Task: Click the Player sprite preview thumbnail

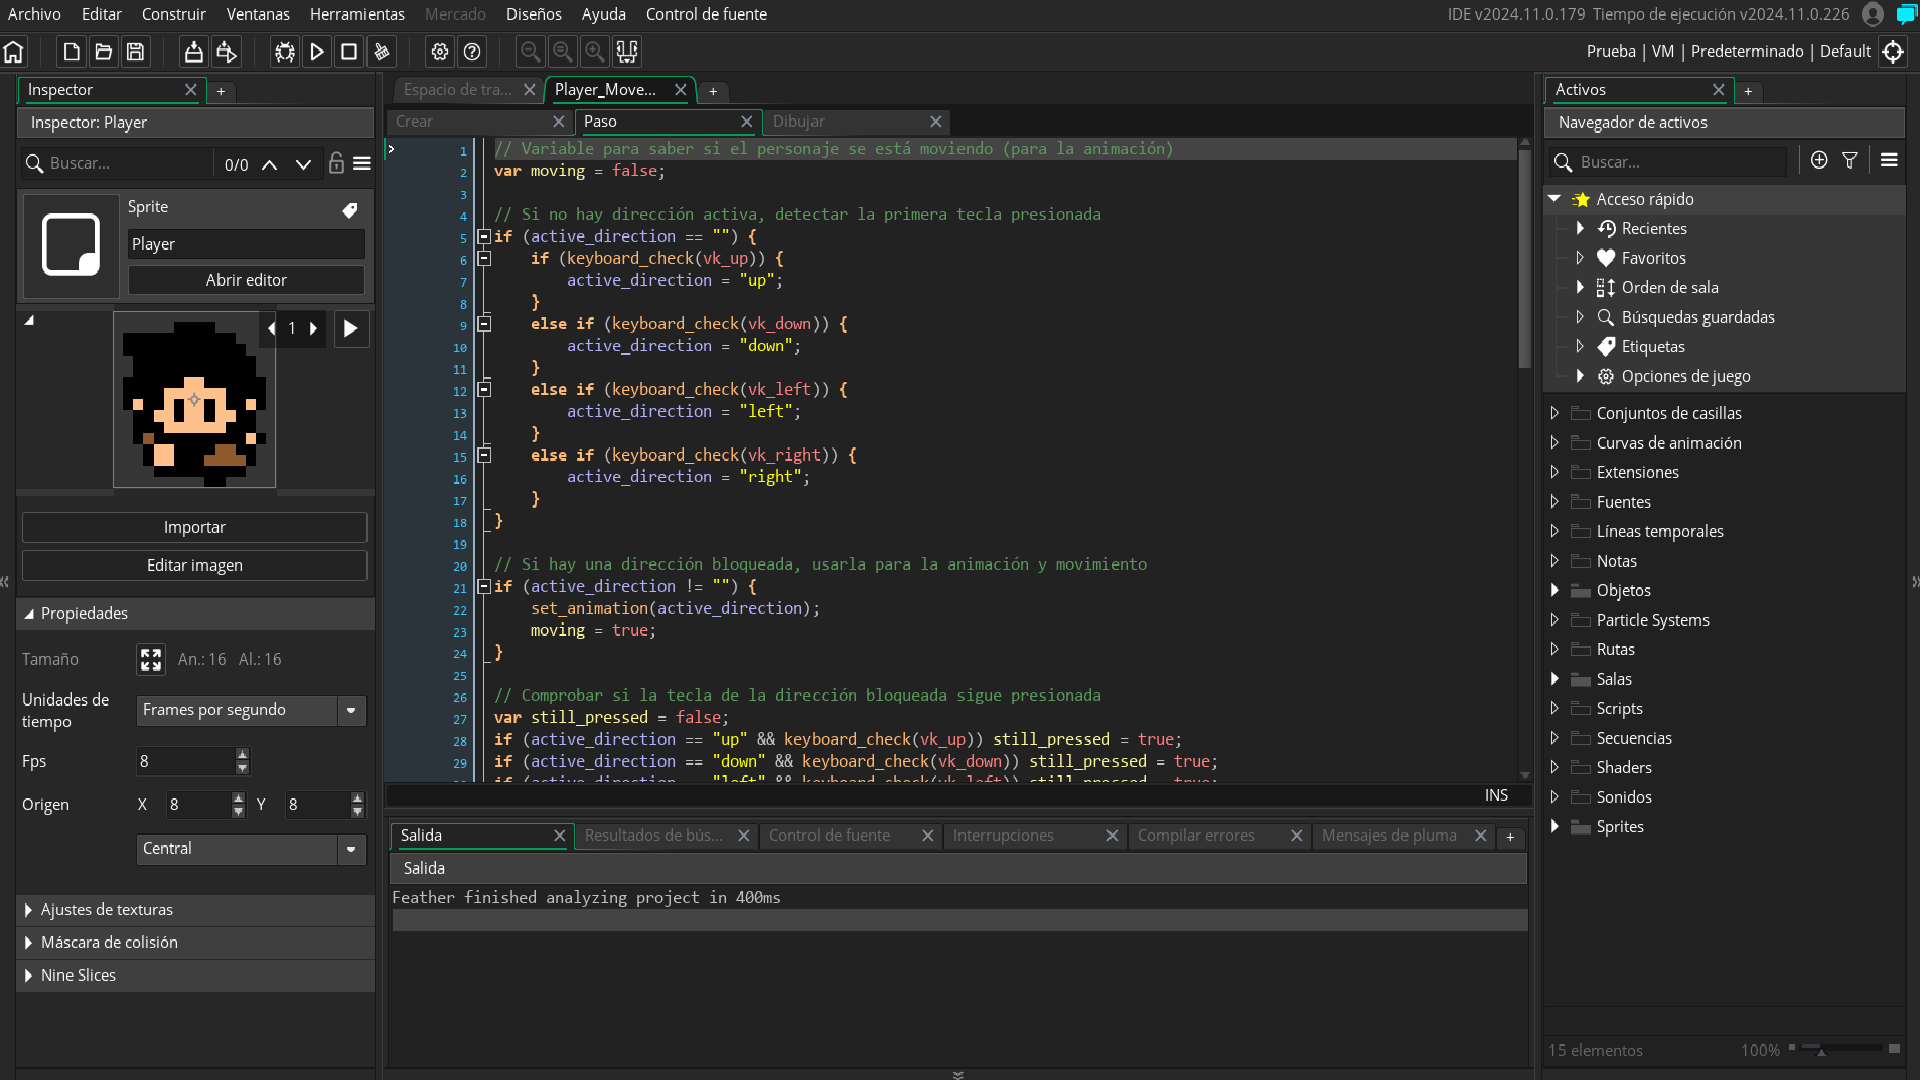Action: click(194, 400)
